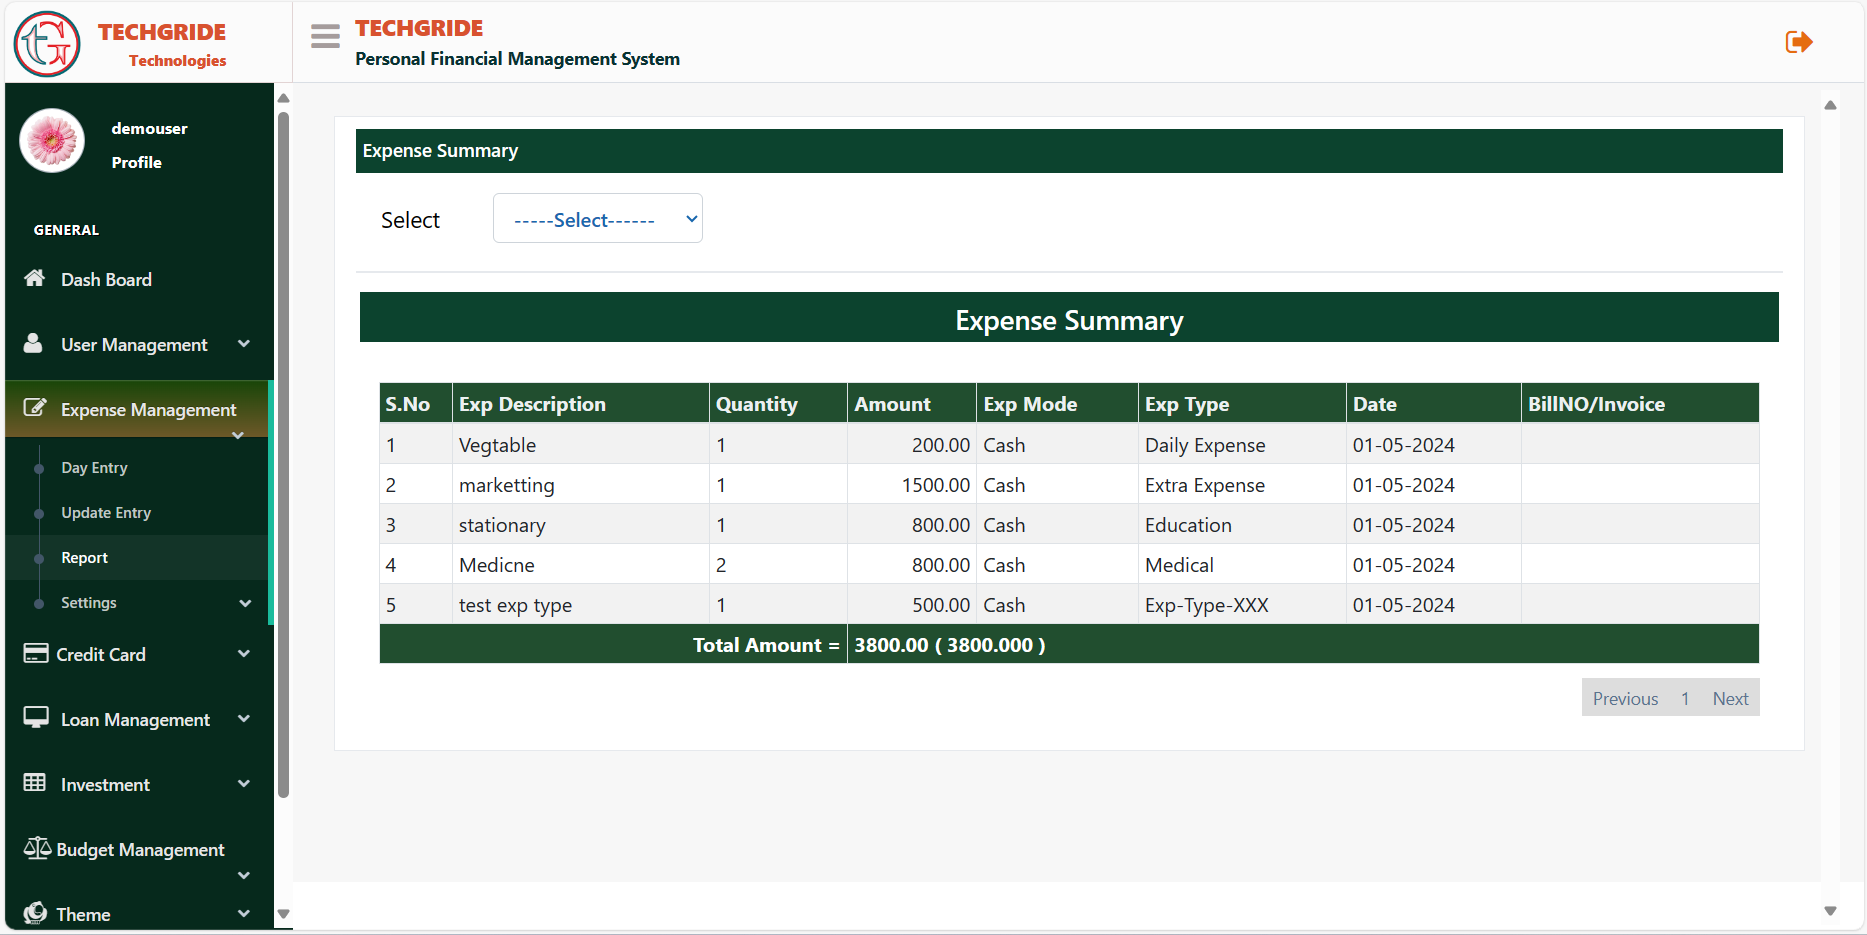Viewport: 1867px width, 935px height.
Task: Select Update Entry in the sidebar
Action: point(106,513)
